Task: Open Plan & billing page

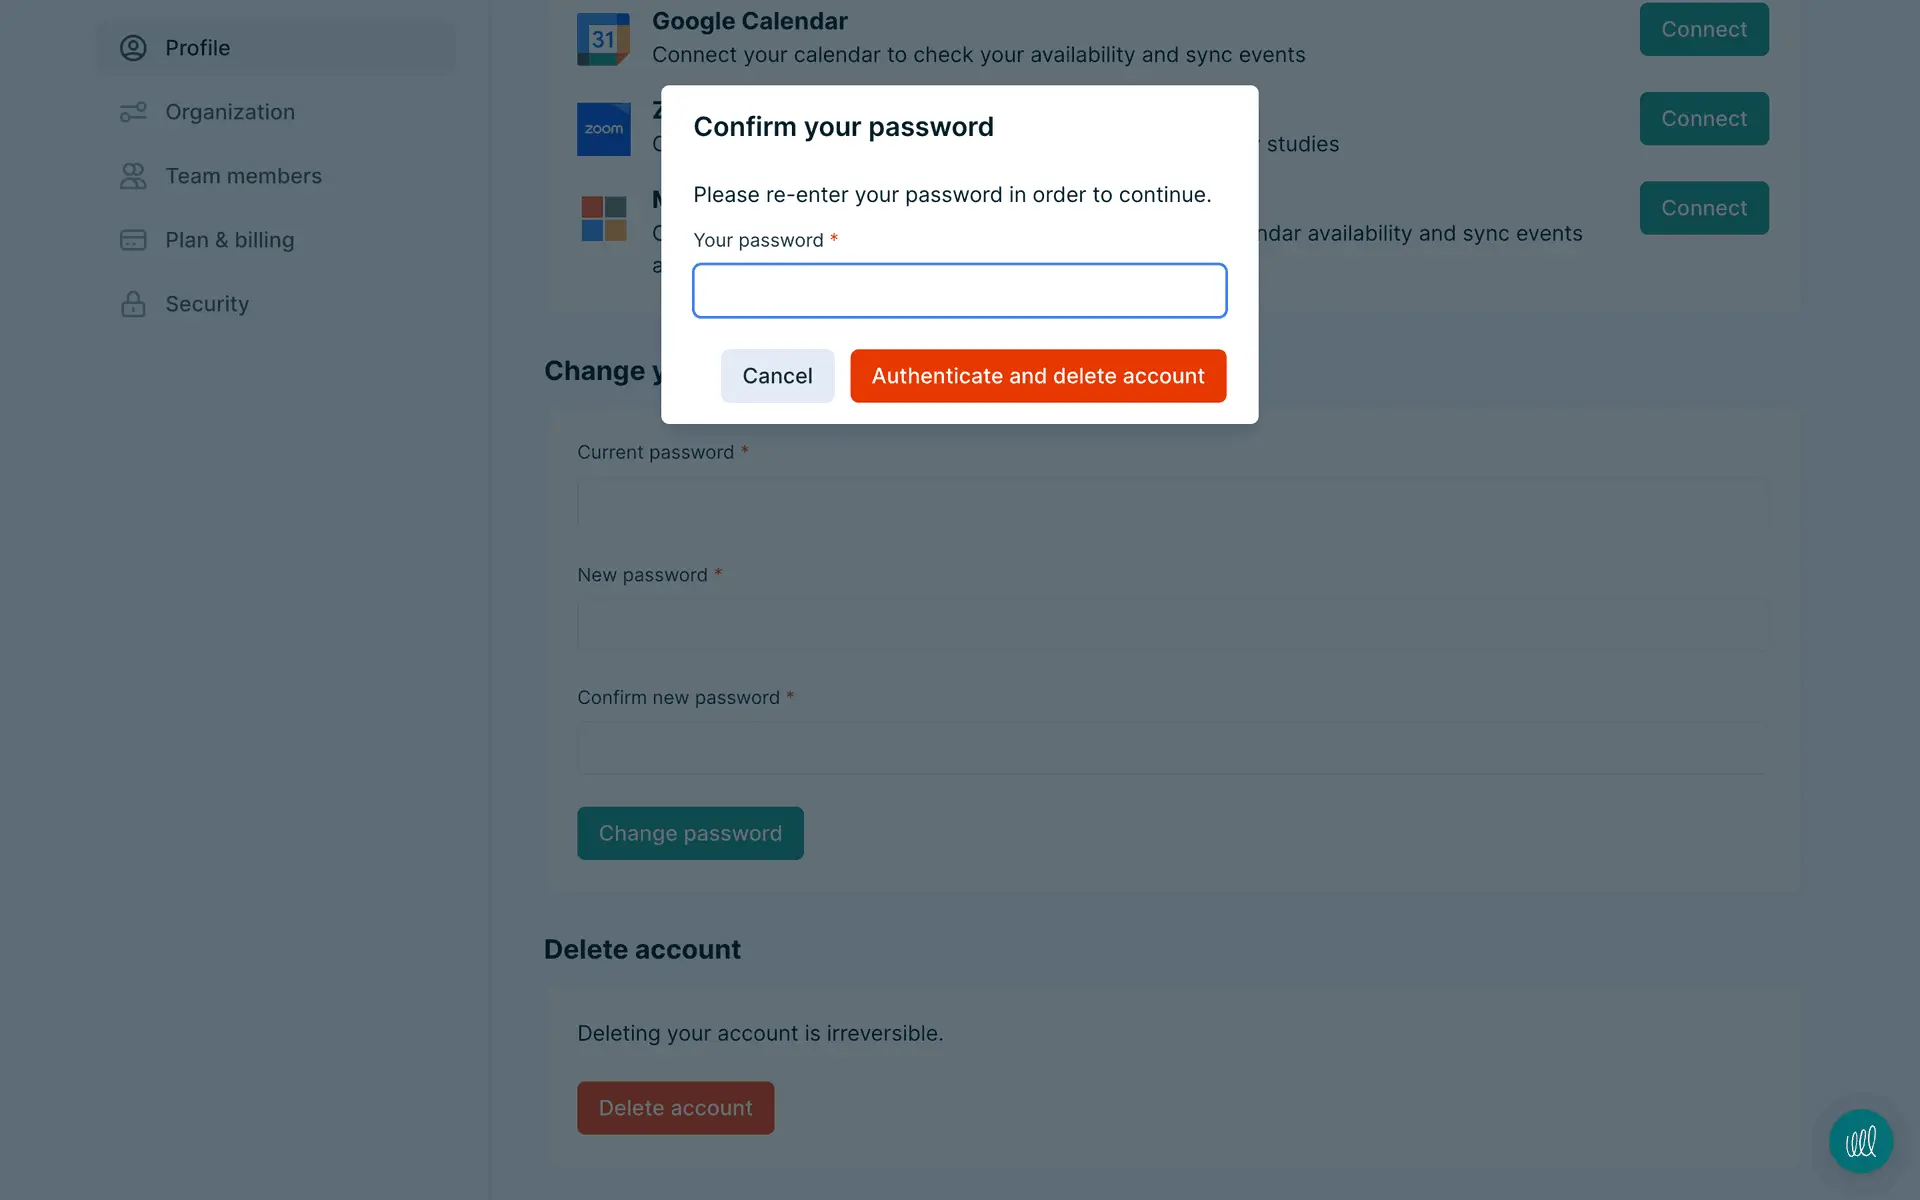Action: click(230, 240)
